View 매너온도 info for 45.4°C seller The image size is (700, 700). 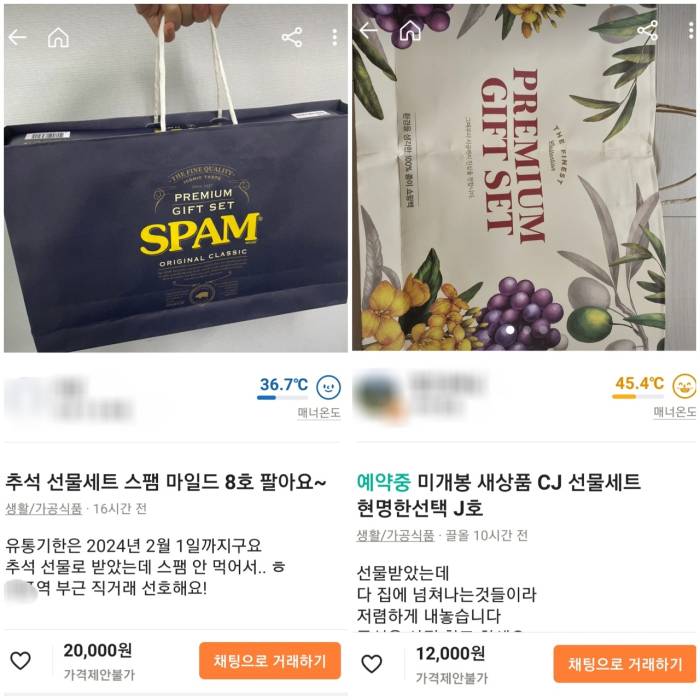pyautogui.click(x=675, y=412)
